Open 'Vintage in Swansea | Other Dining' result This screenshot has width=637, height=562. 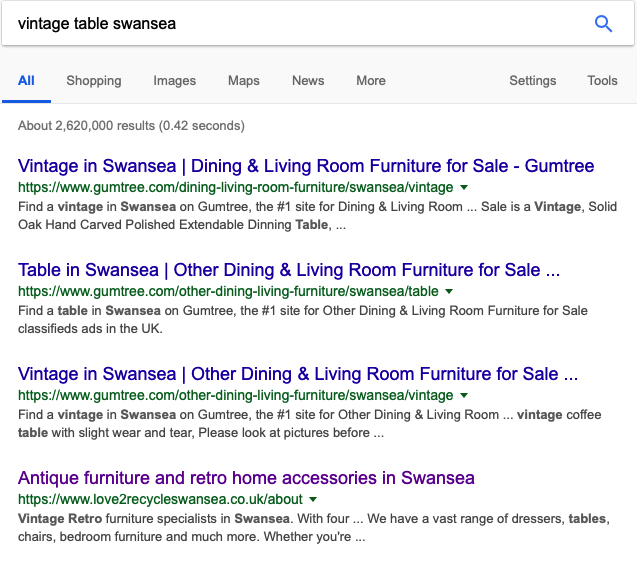coord(298,374)
